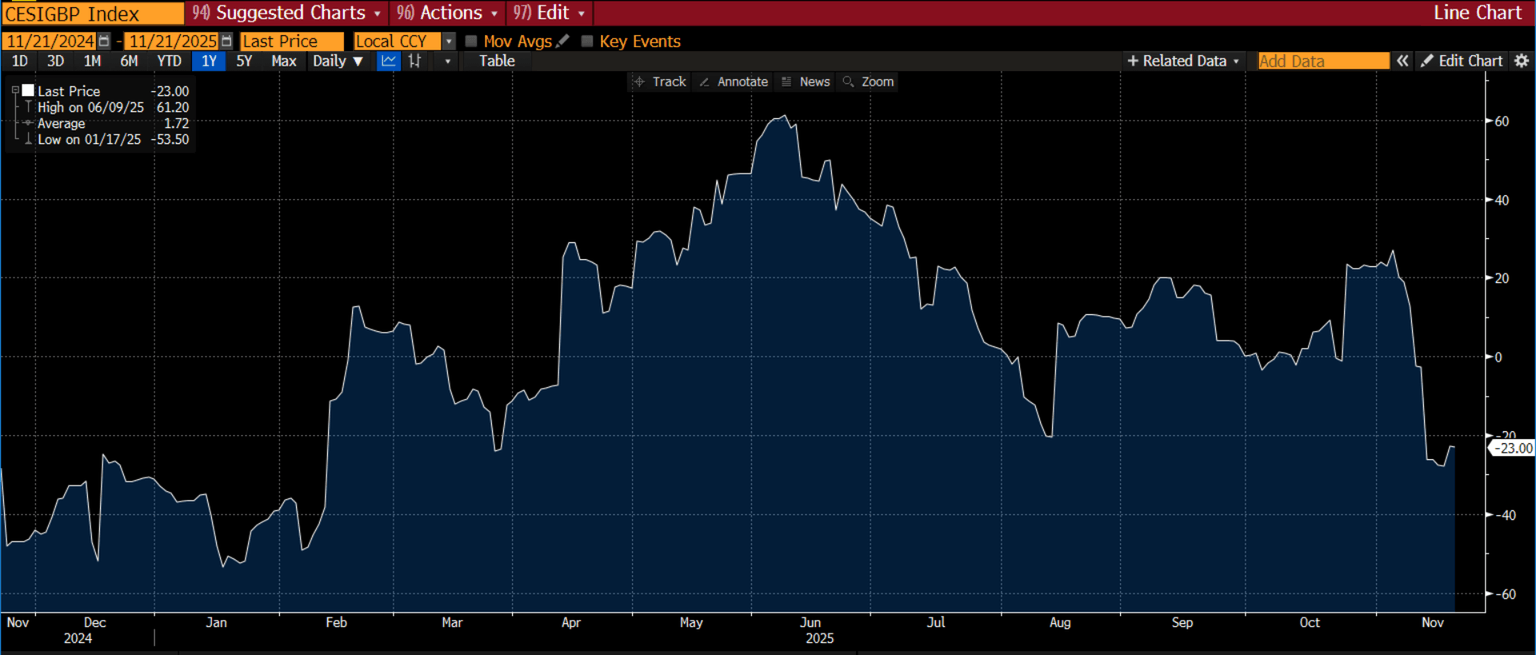Image resolution: width=1536 pixels, height=655 pixels.
Task: Open the Suggested Charts menu
Action: coord(286,13)
